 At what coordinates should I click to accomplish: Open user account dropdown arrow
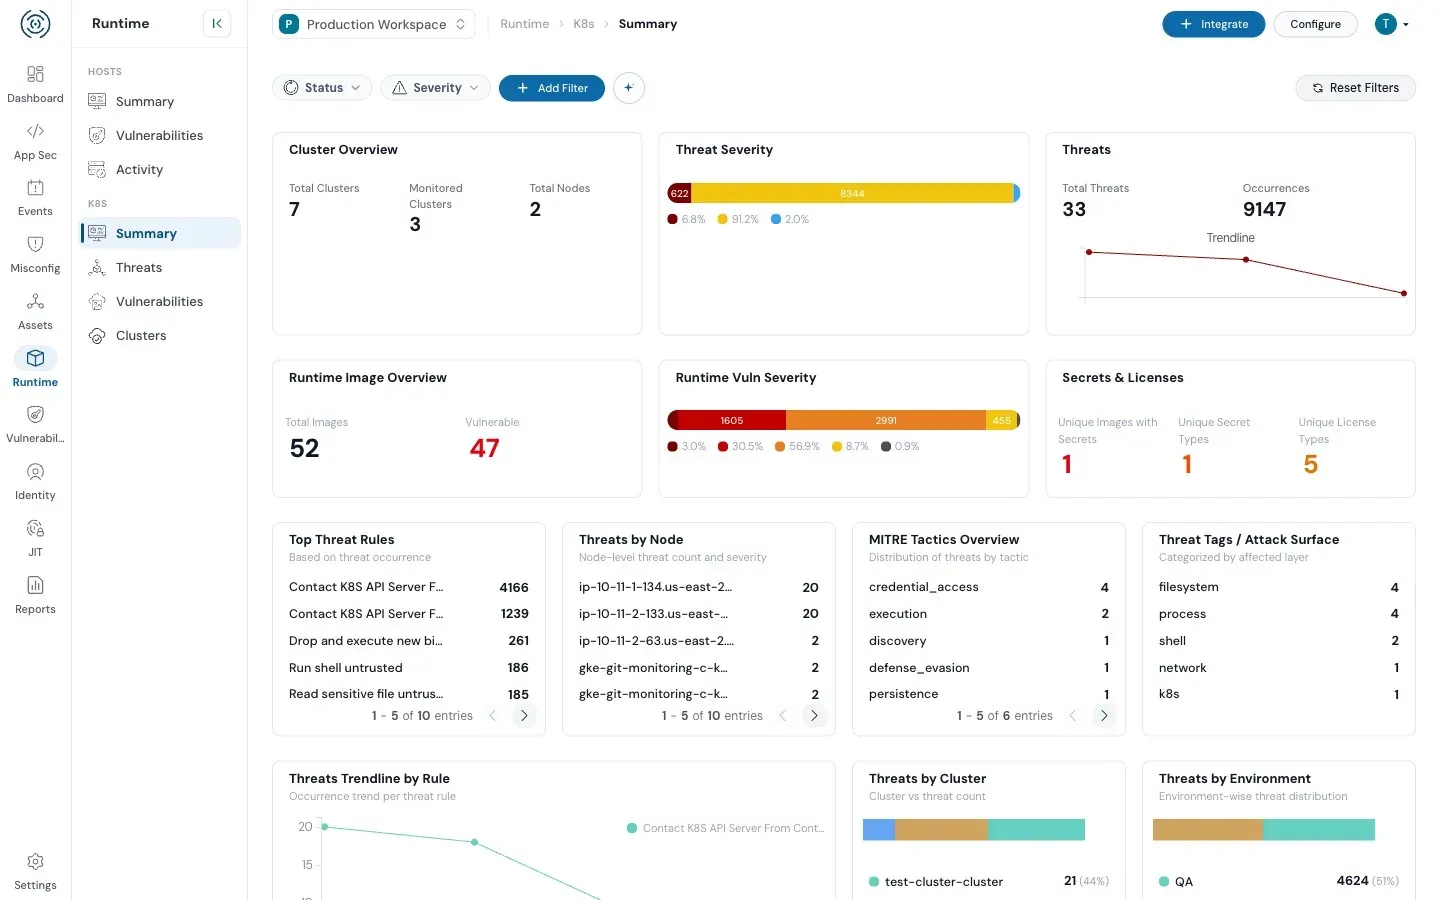(x=1406, y=24)
